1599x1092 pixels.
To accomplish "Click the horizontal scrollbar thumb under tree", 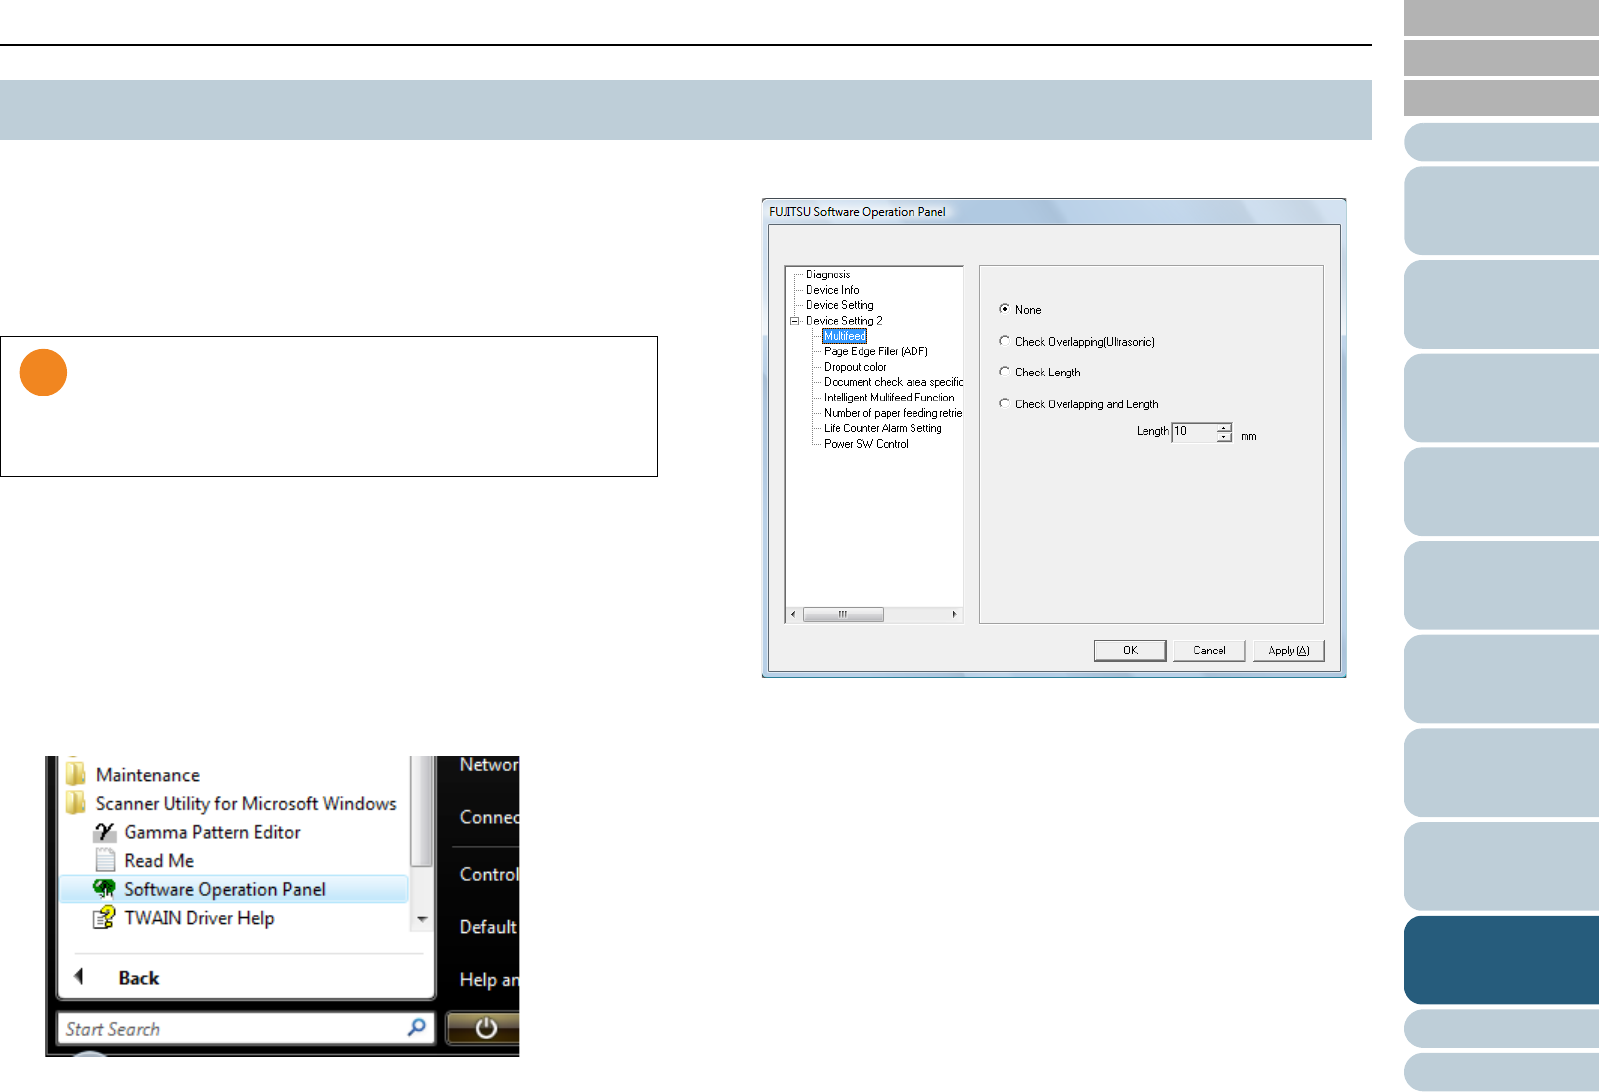I will pos(843,614).
